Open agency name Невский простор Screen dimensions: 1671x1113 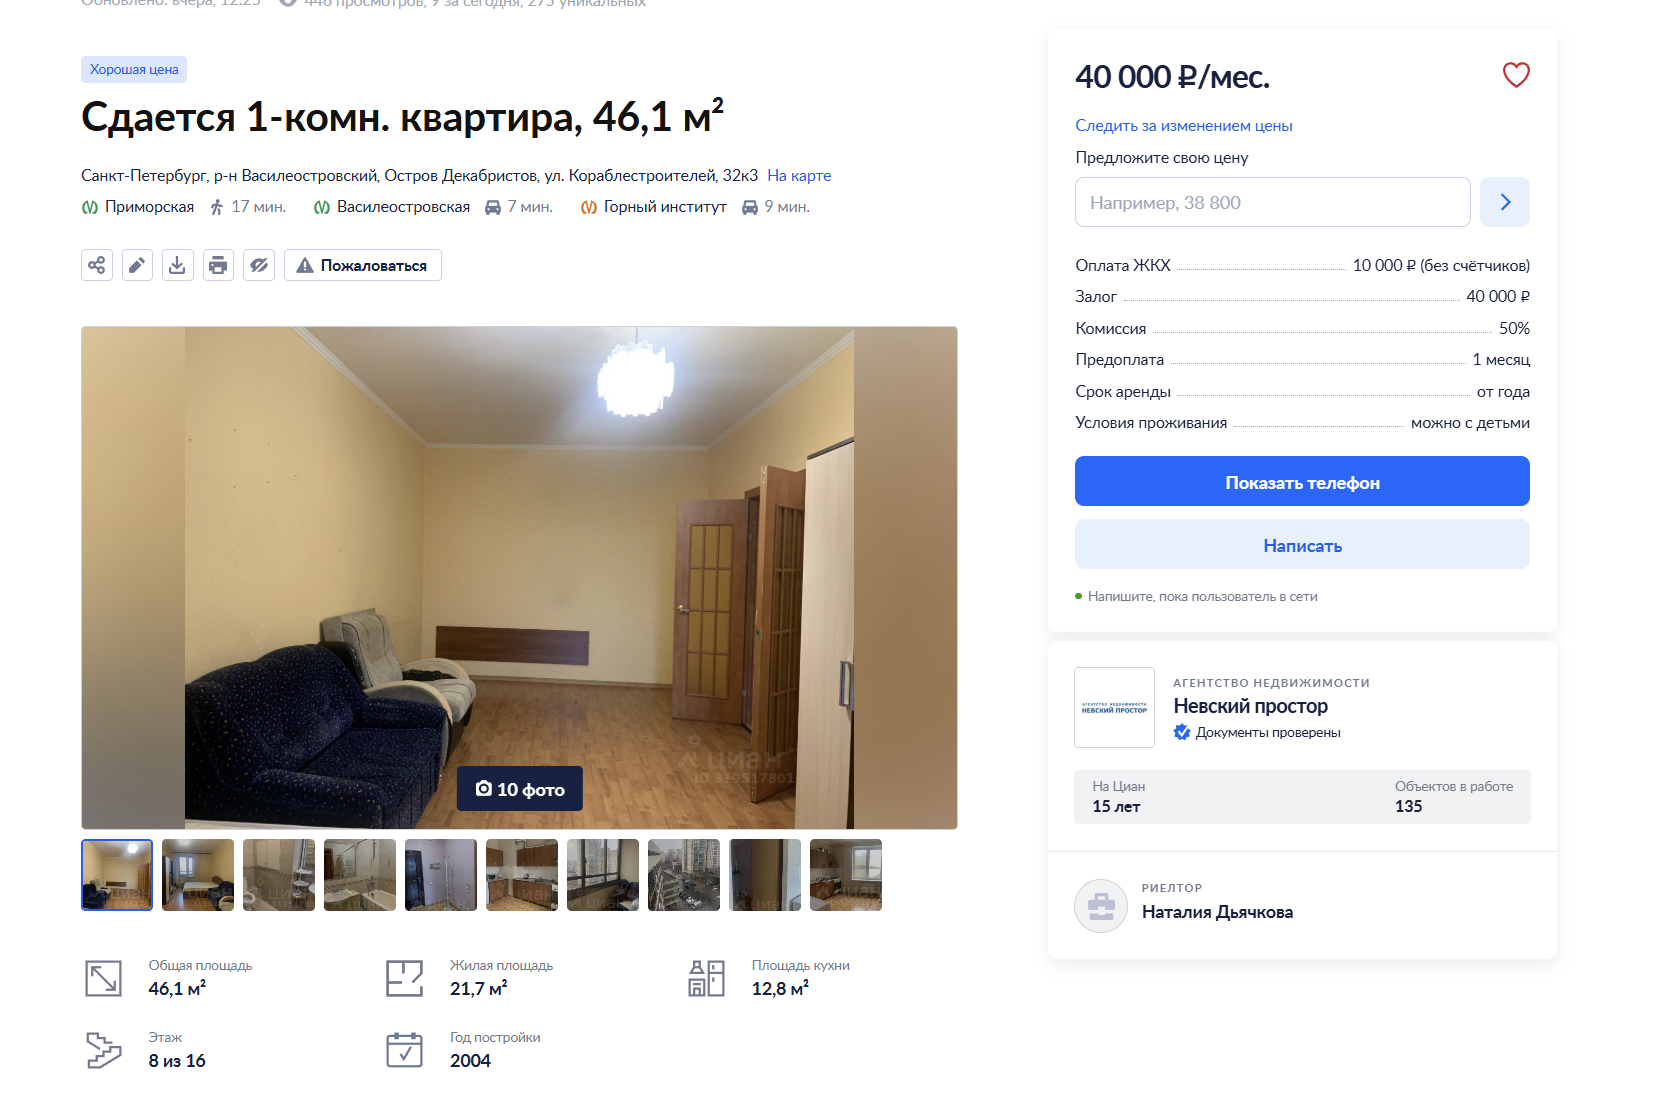pos(1250,706)
